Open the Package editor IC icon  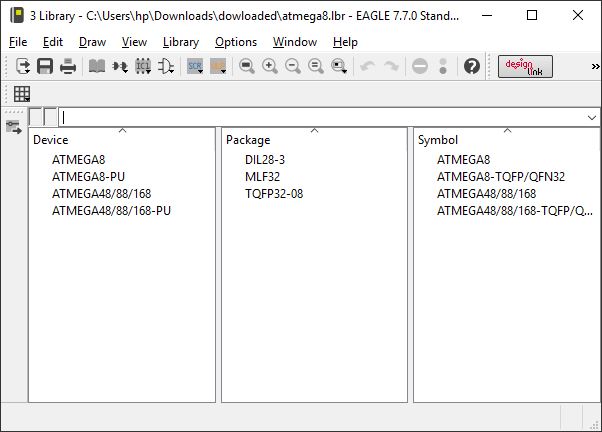coord(143,66)
